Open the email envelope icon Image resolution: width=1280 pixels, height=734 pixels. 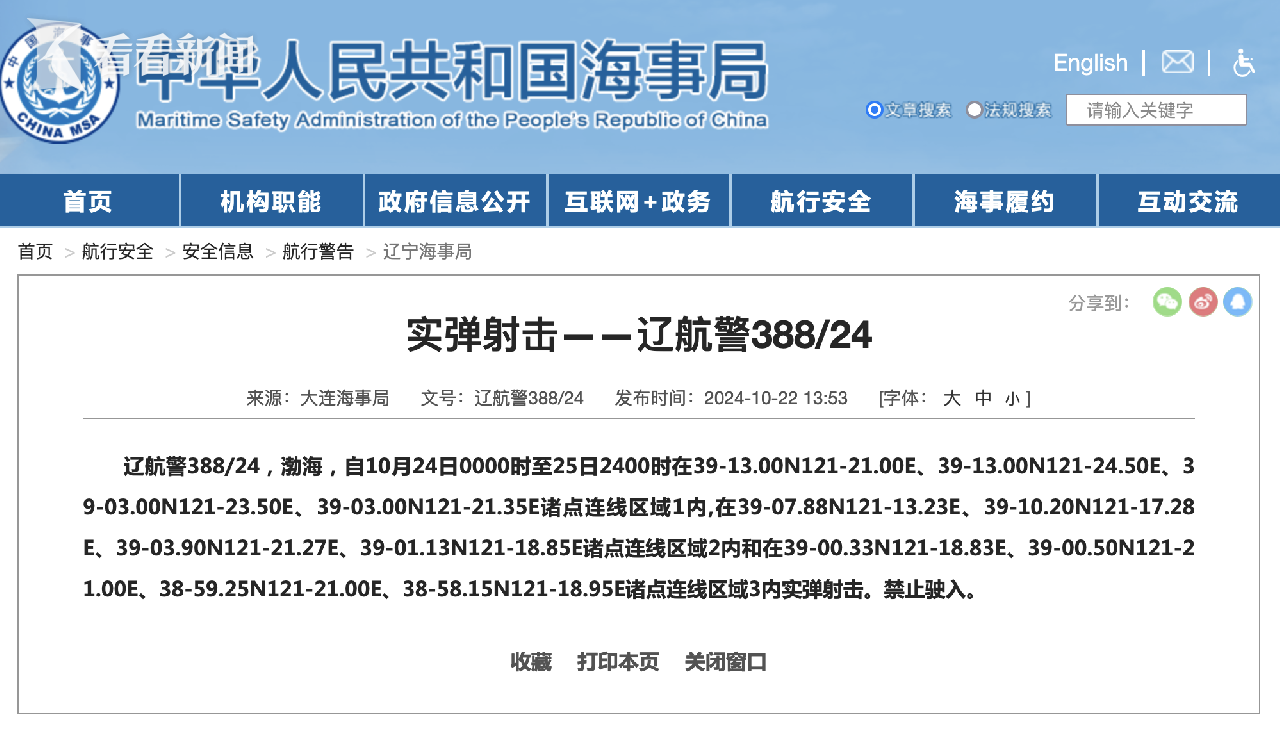click(x=1177, y=63)
